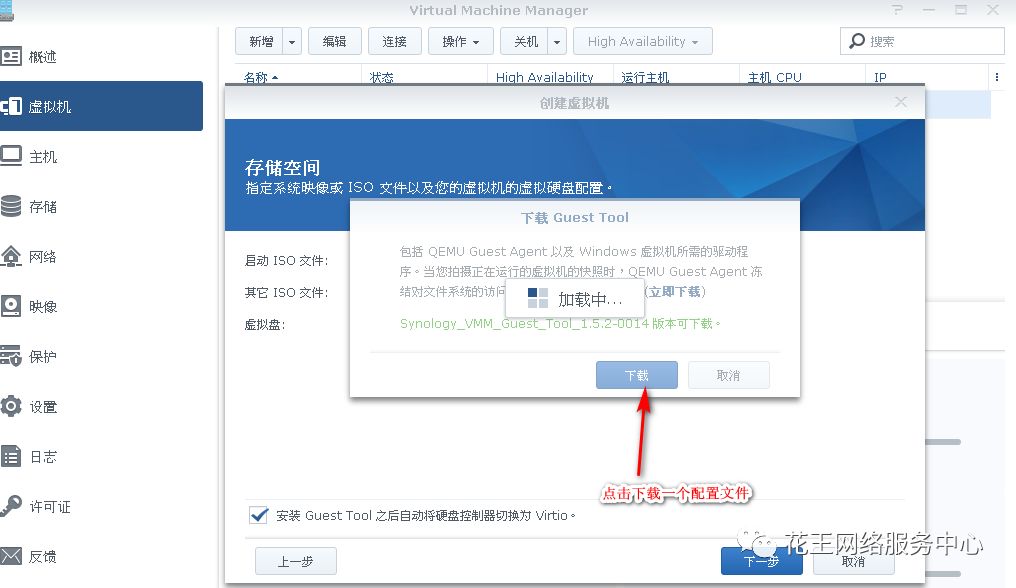
Task: Click the High Availability column header
Action: pos(544,77)
